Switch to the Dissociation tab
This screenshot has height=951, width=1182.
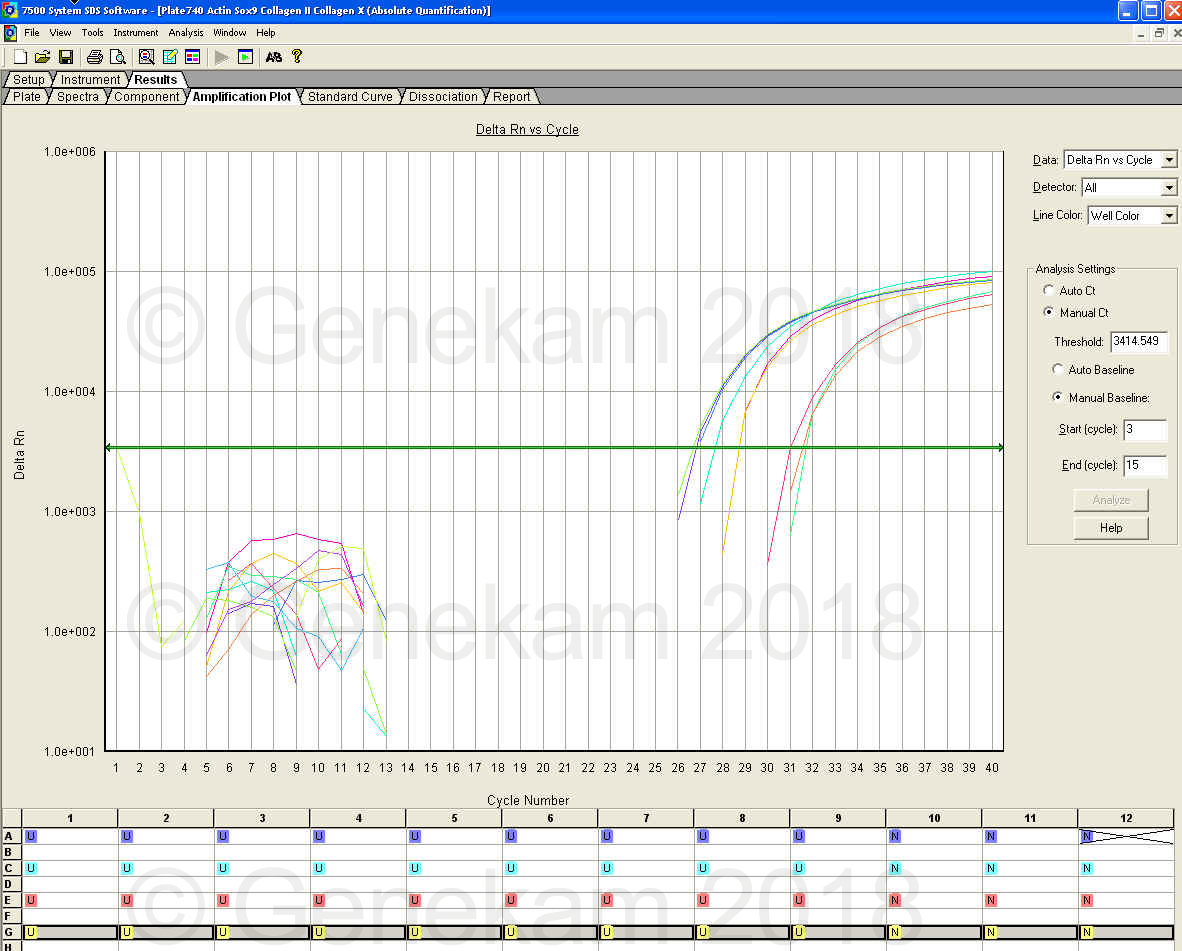[x=443, y=97]
